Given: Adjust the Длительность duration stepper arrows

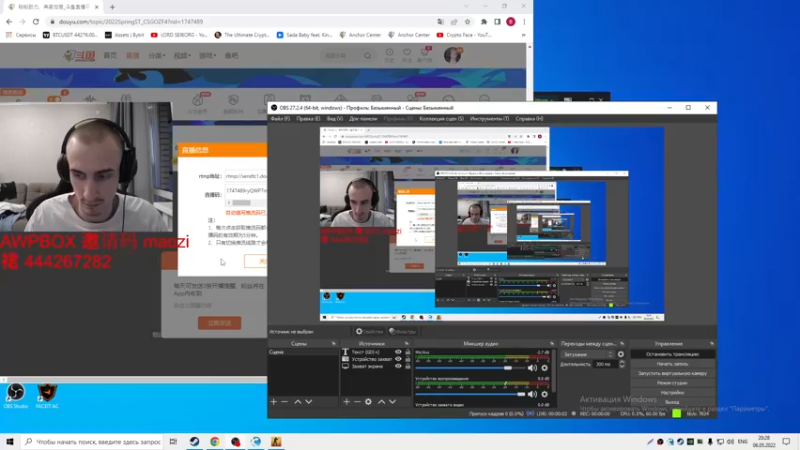Looking at the screenshot, I should [621, 364].
